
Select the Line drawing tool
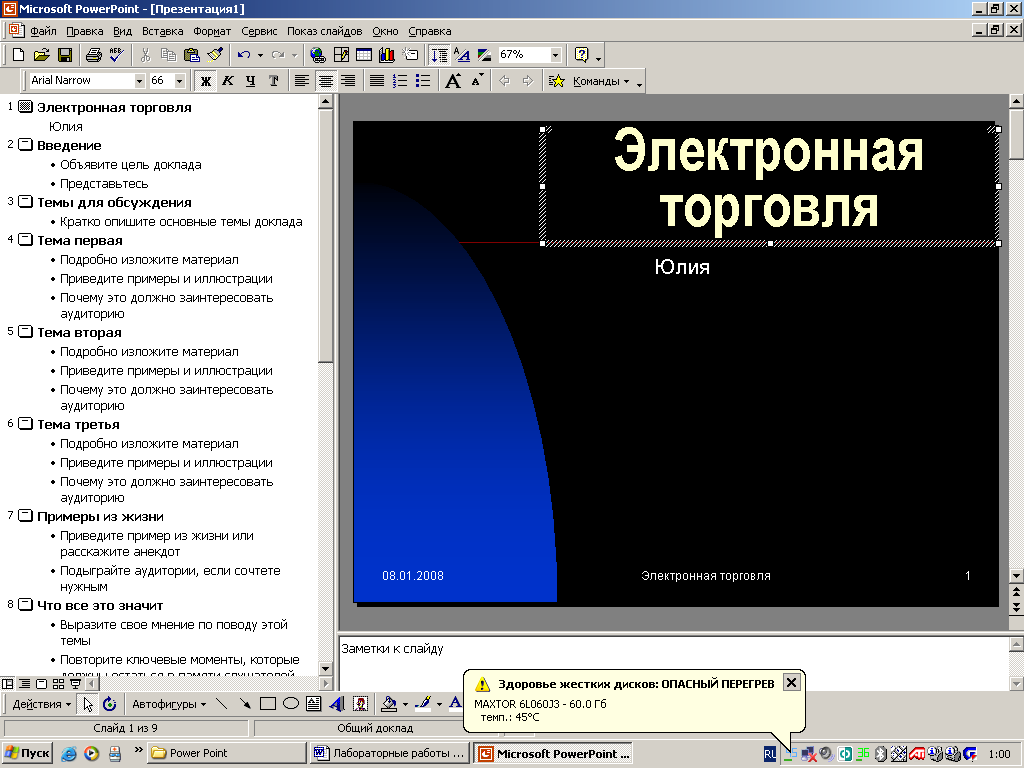(222, 704)
